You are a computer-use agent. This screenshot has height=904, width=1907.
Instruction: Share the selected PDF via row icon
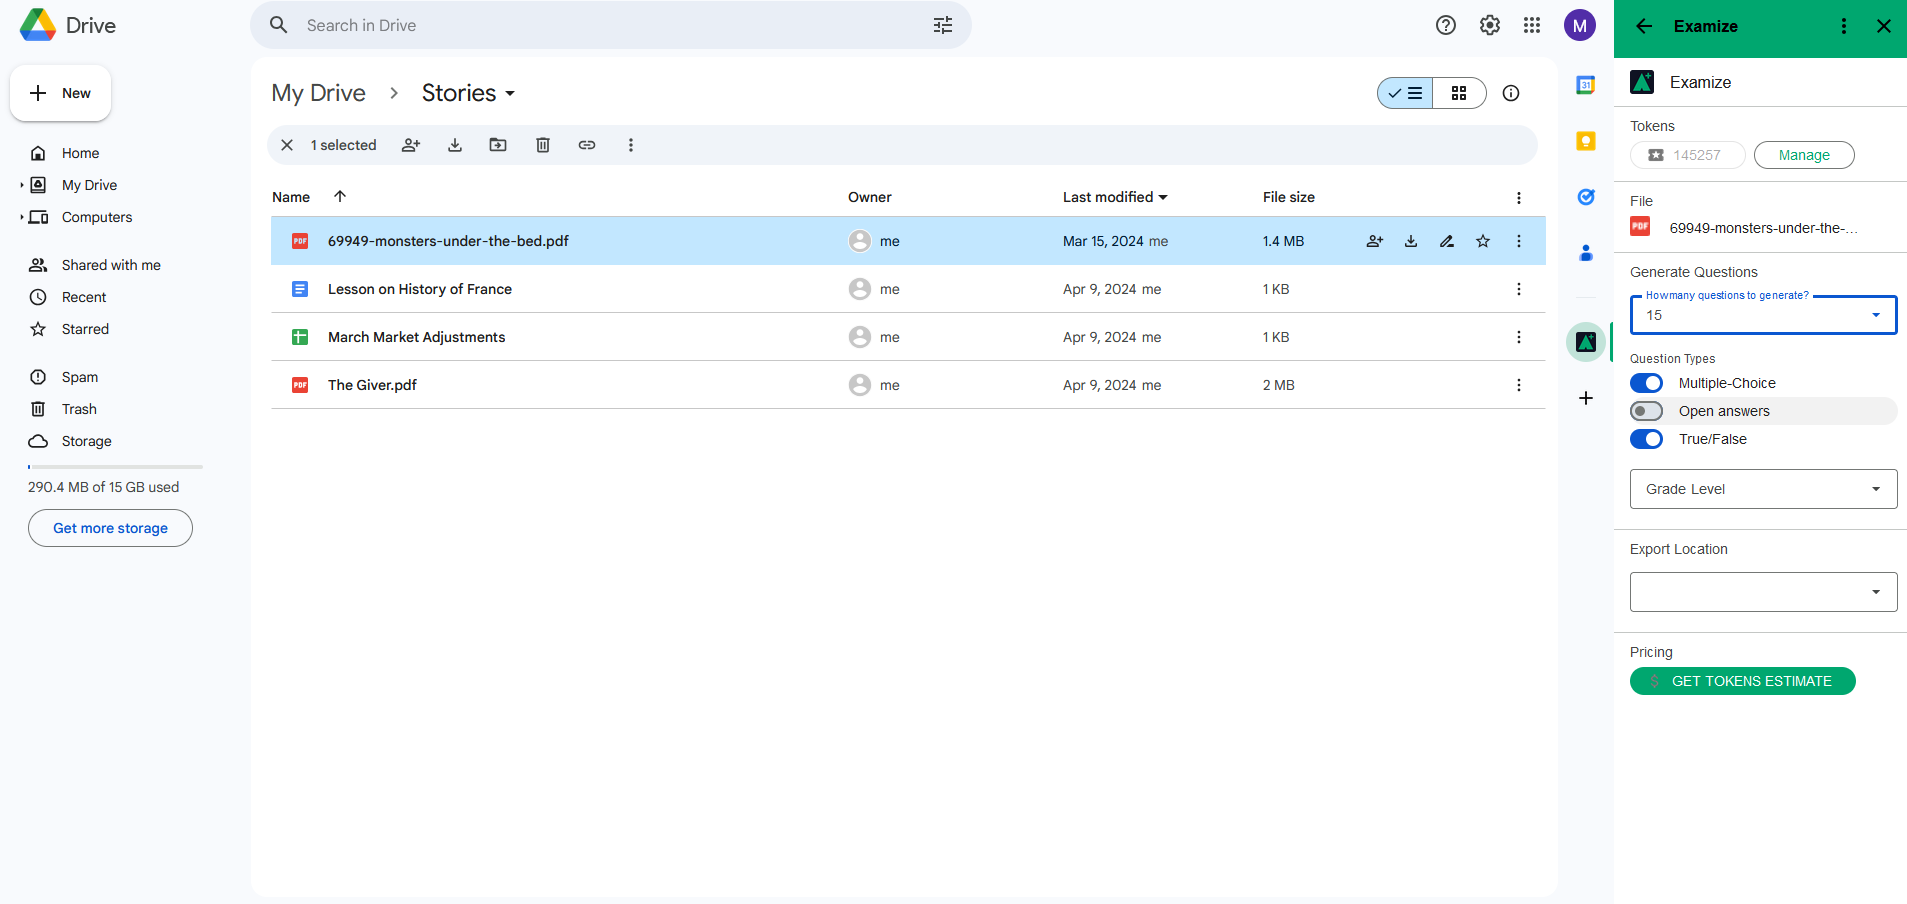1375,241
